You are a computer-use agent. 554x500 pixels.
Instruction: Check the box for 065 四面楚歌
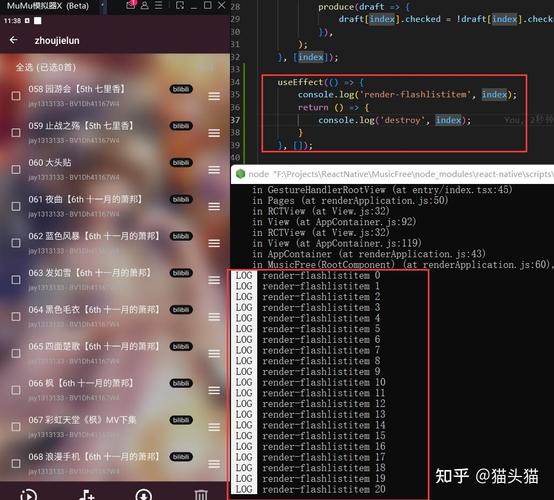pos(16,353)
